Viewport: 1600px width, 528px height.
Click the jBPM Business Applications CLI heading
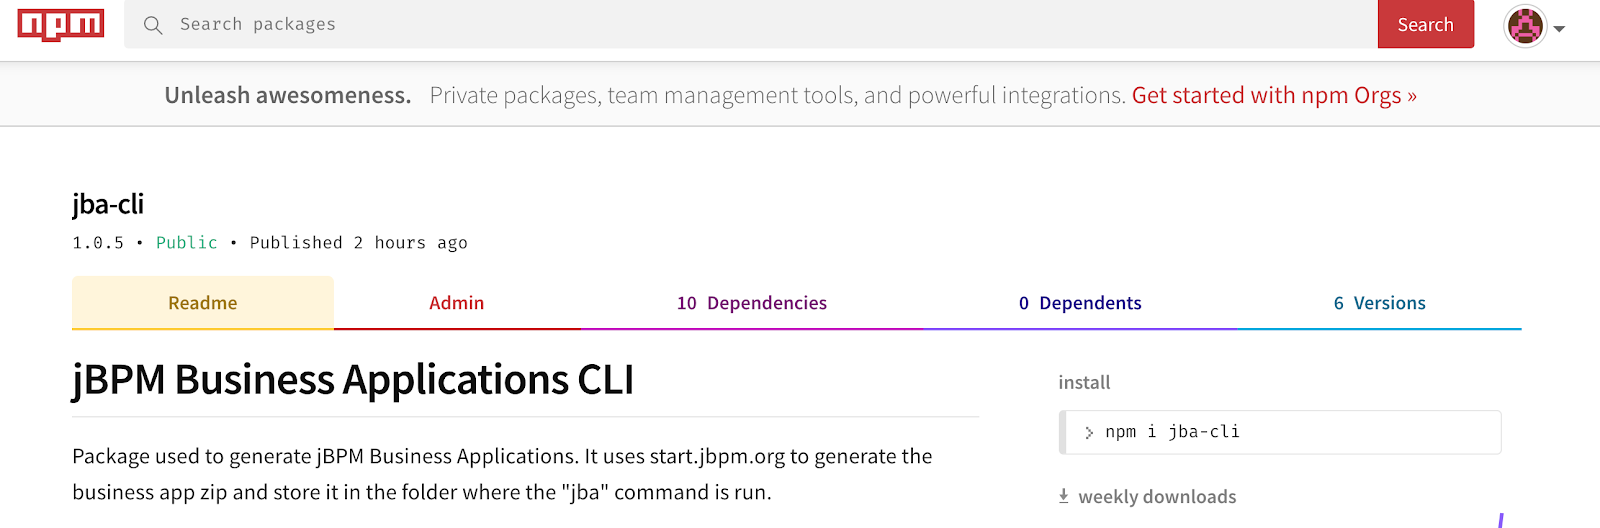click(353, 380)
